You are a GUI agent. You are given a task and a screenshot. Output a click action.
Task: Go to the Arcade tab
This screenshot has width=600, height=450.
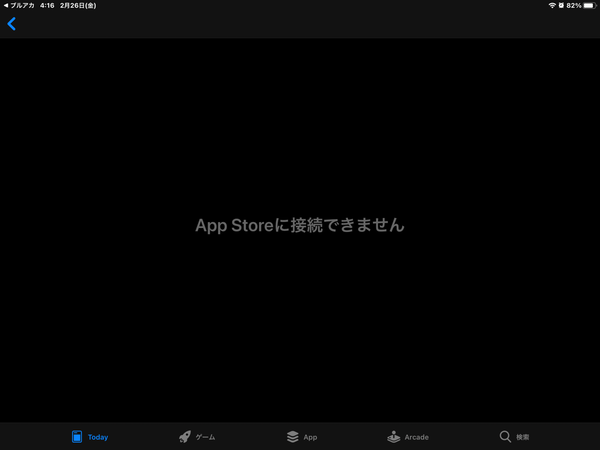pyautogui.click(x=408, y=437)
